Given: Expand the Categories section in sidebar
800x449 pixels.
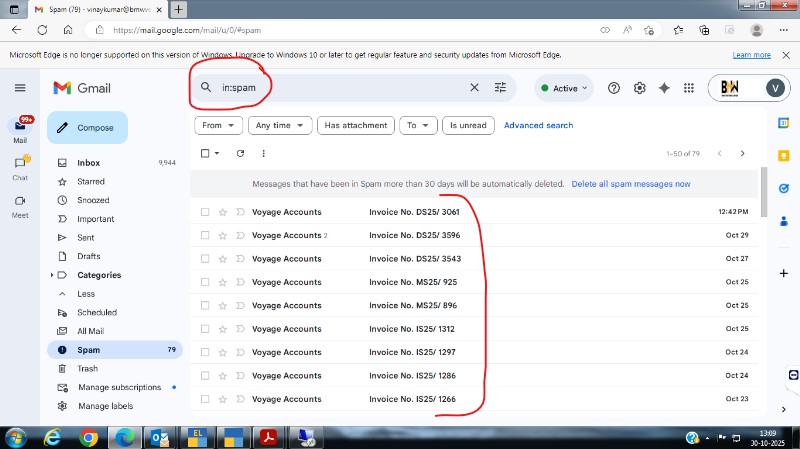Looking at the screenshot, I should click(52, 275).
